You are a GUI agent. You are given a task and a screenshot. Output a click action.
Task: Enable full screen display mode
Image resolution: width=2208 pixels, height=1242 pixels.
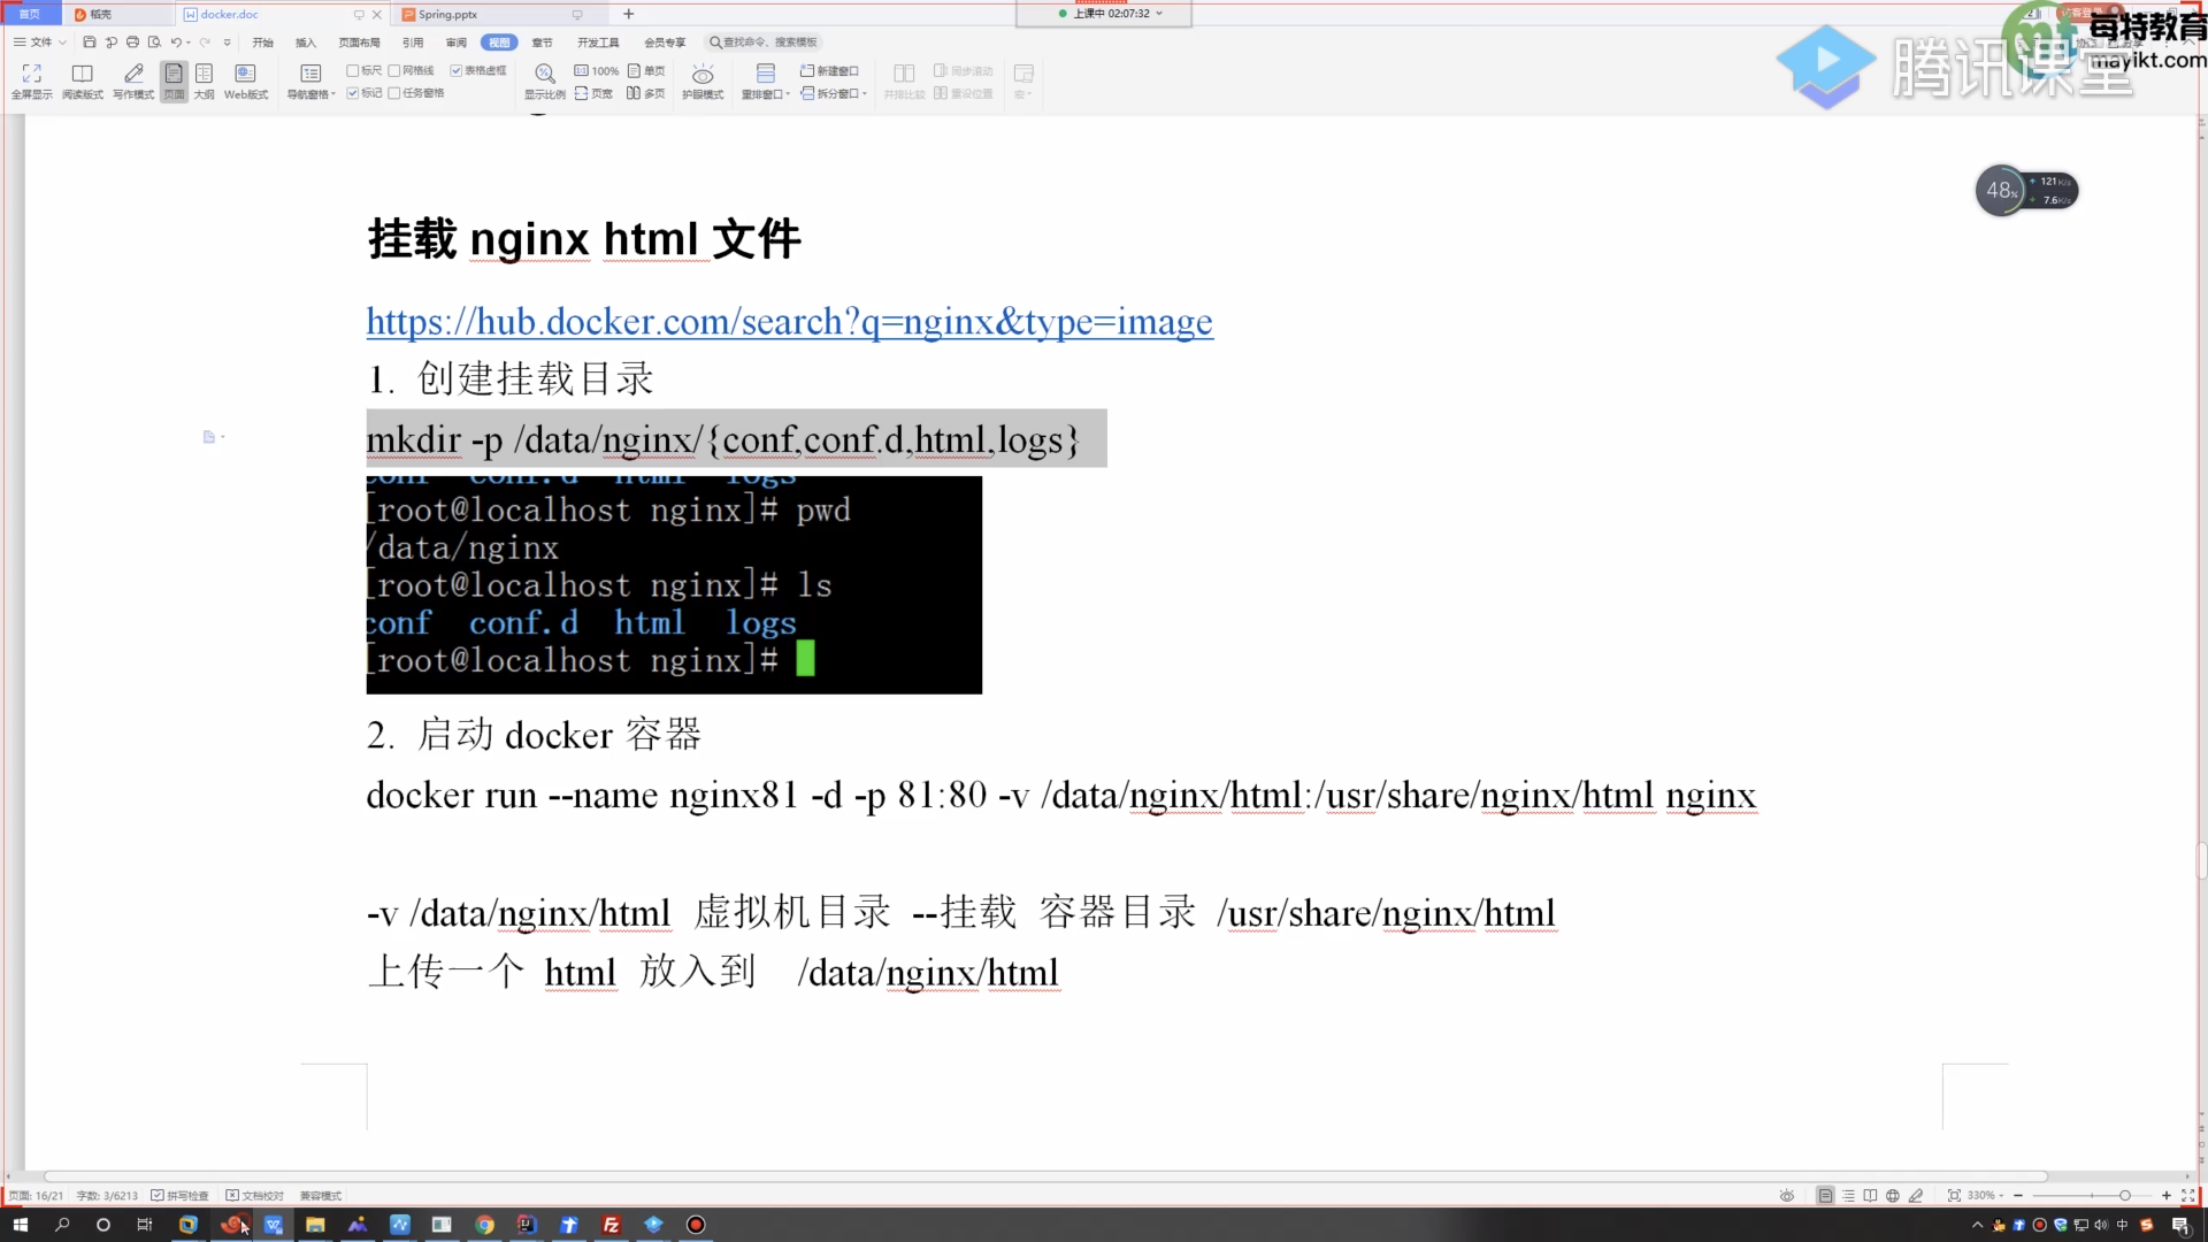[x=31, y=80]
